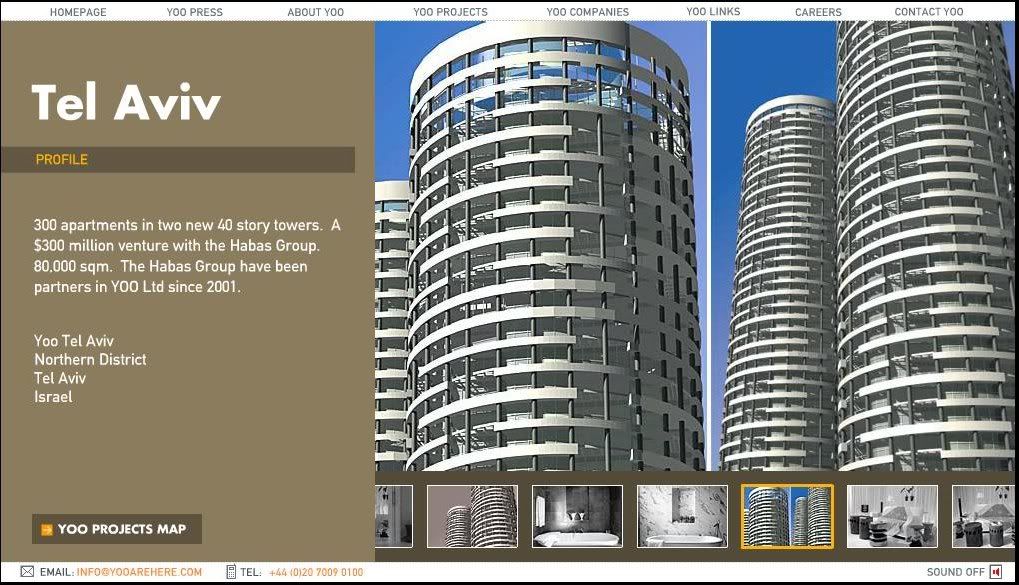Open the Careers page
This screenshot has height=585, width=1019.
[x=818, y=12]
